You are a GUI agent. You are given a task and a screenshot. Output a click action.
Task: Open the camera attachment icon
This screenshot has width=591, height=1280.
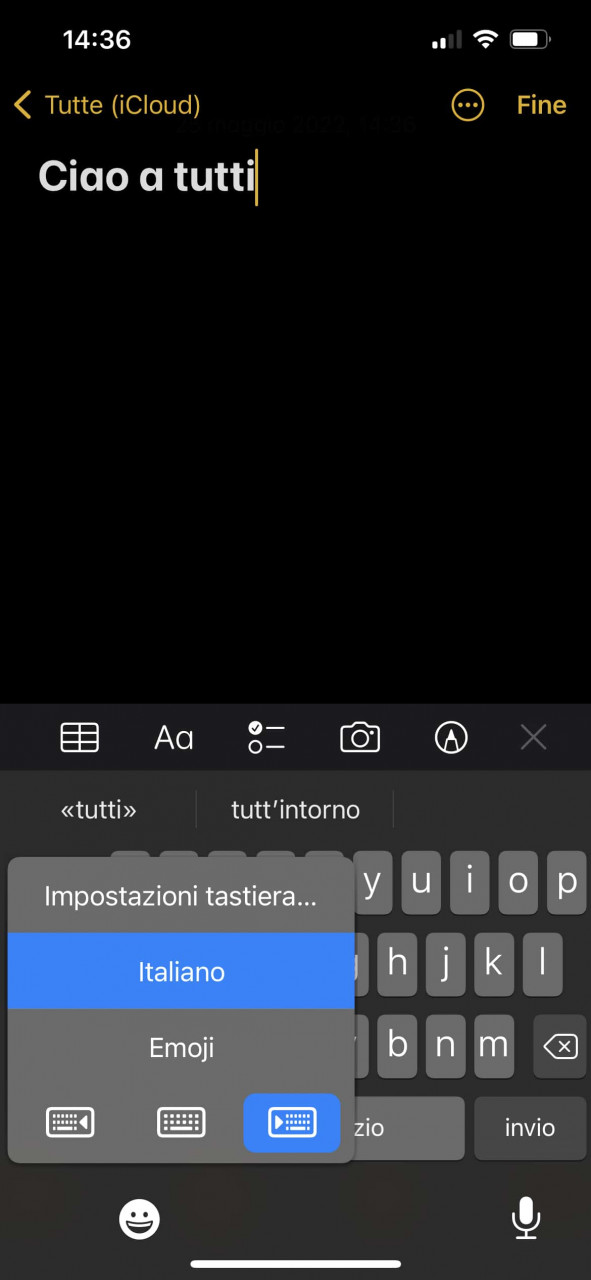coord(360,738)
